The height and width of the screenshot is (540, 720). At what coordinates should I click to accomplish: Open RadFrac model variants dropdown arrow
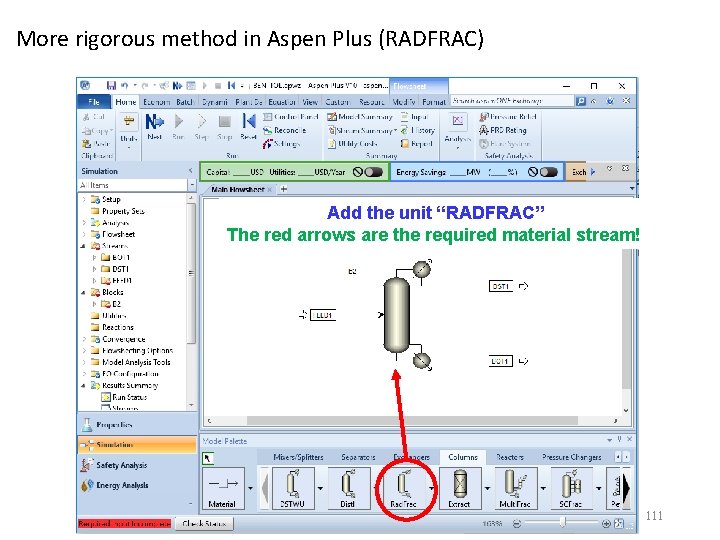[x=431, y=488]
